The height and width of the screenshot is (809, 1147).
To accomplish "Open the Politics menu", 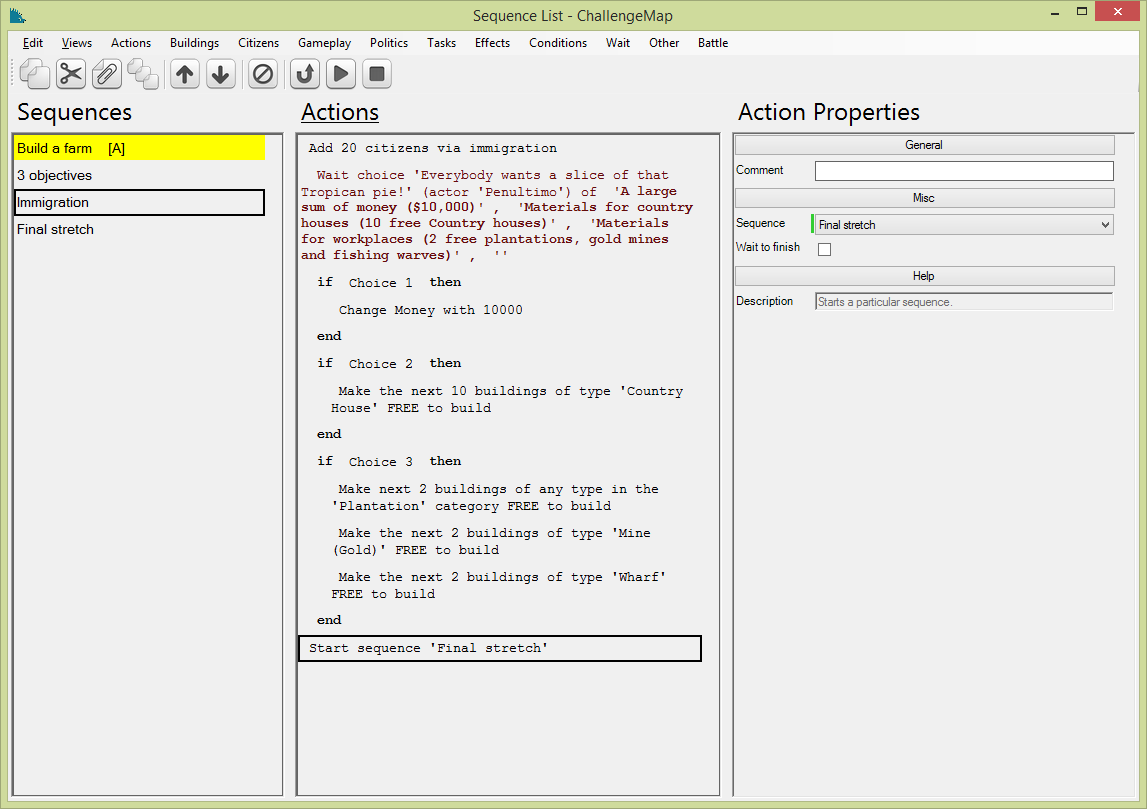I will tap(388, 42).
